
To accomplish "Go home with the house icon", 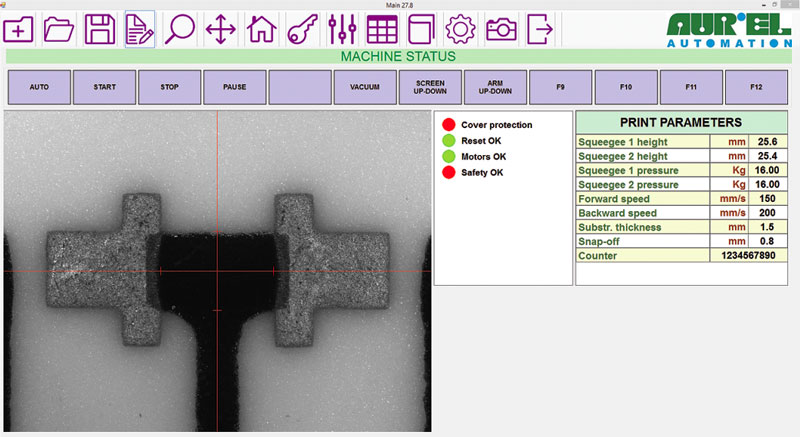I will pyautogui.click(x=261, y=29).
